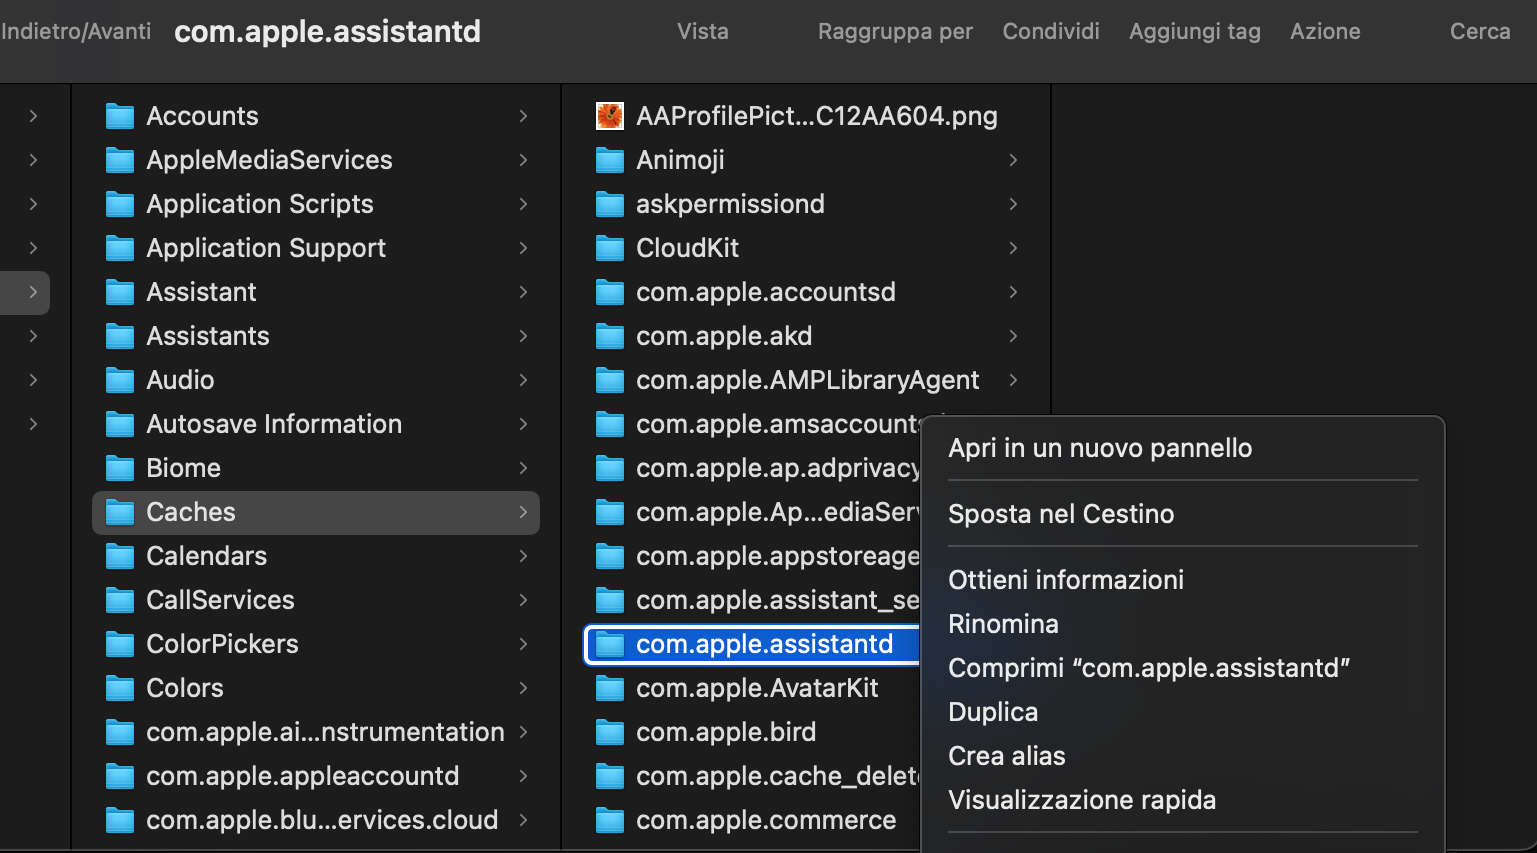Select the Caches folder icon
Viewport: 1537px width, 853px height.
[119, 512]
